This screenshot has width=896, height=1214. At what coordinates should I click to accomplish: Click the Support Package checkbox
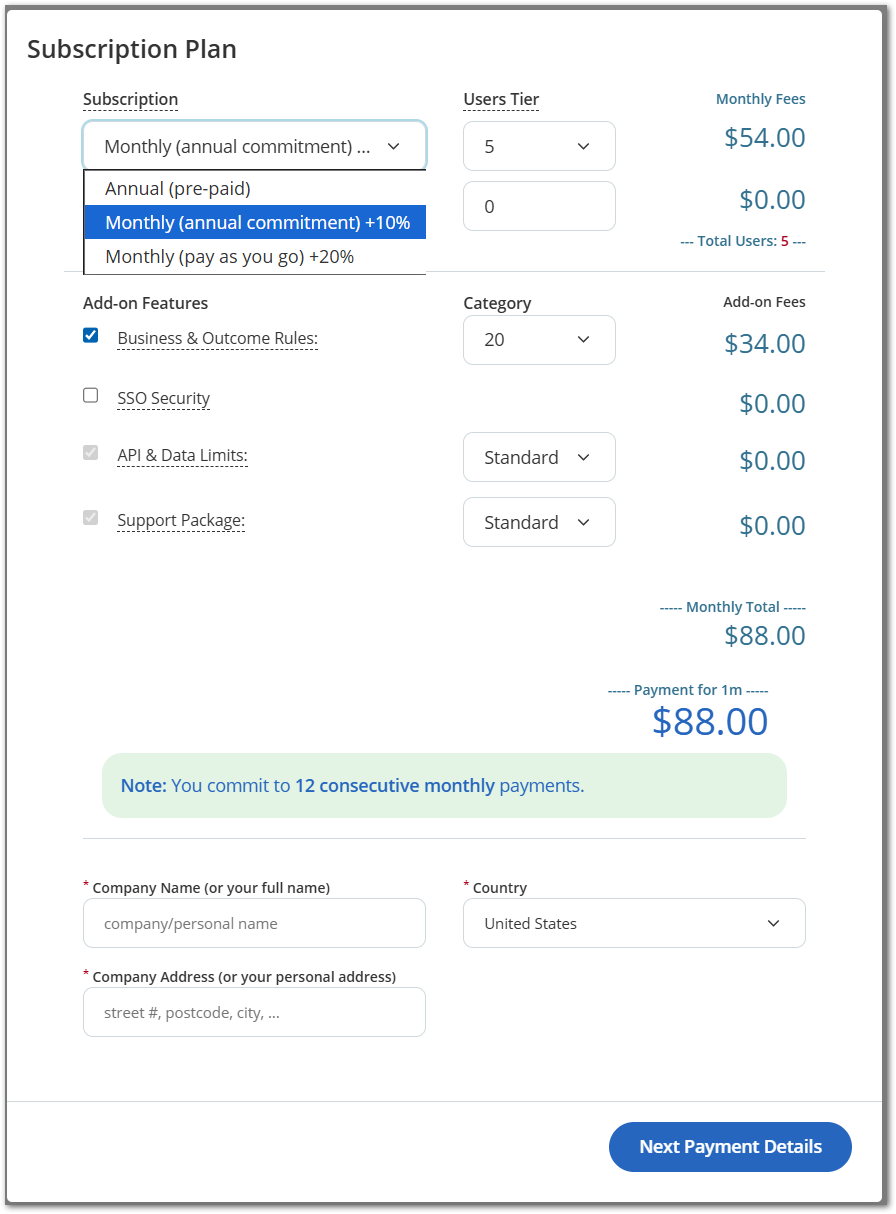[x=91, y=517]
